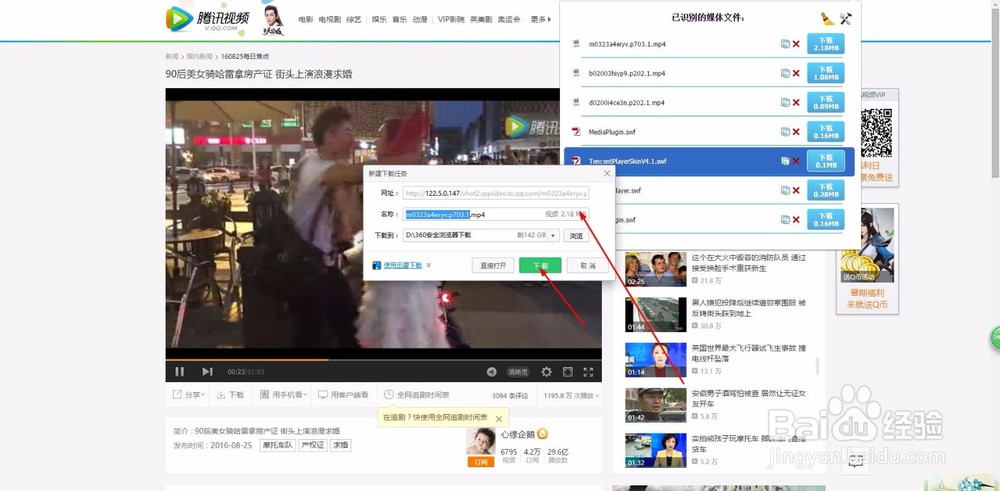Enter fullscreen in video player
This screenshot has height=491, width=1000.
[589, 372]
